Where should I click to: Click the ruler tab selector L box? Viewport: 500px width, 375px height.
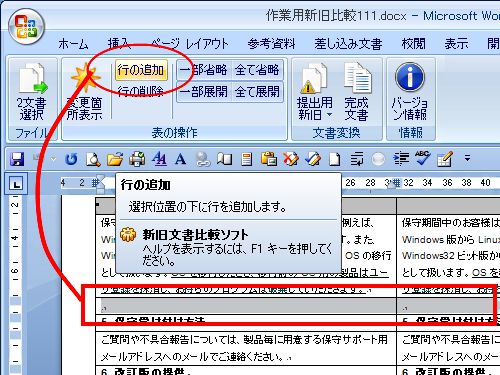(x=16, y=183)
